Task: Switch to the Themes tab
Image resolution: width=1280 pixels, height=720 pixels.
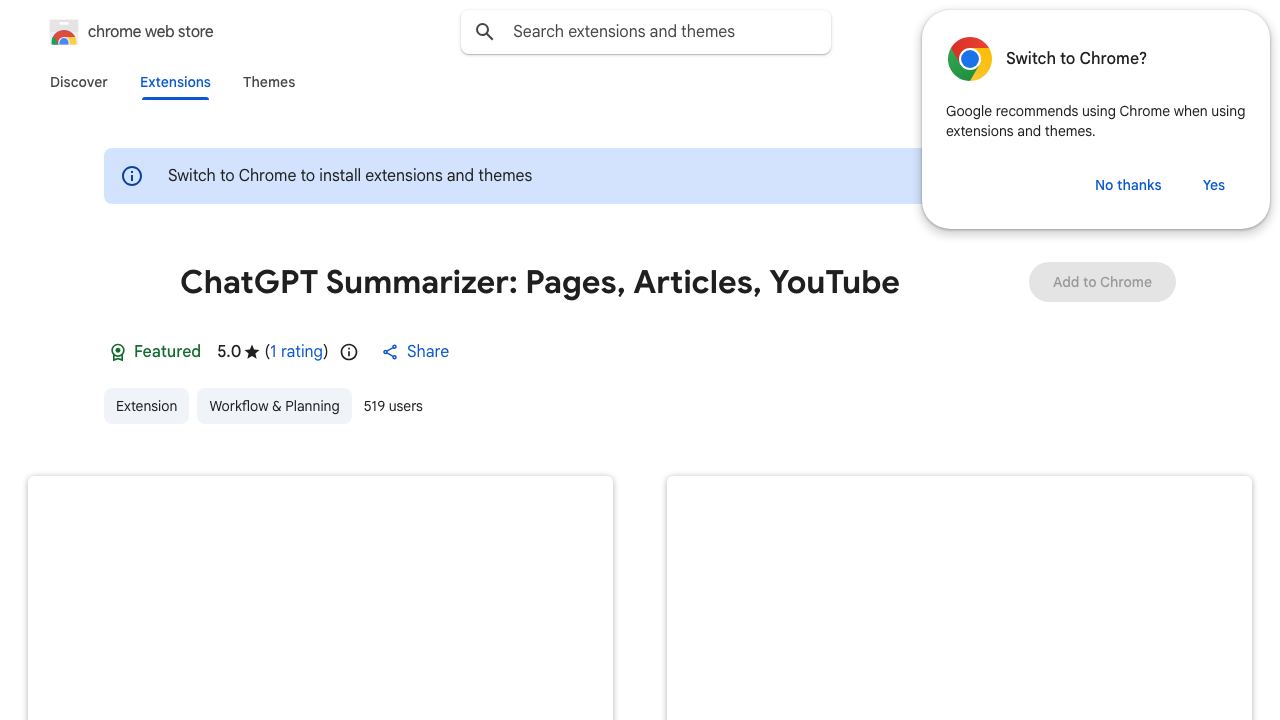Action: coord(269,82)
